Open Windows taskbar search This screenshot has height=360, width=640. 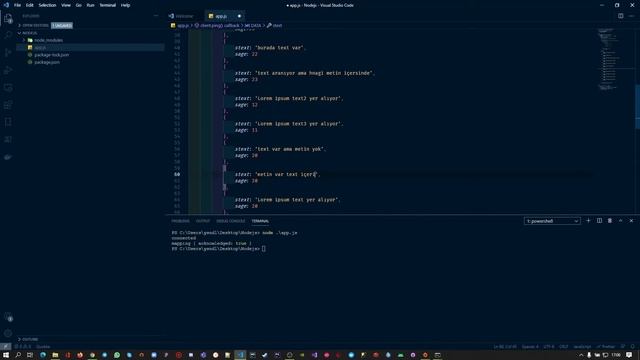click(18, 355)
